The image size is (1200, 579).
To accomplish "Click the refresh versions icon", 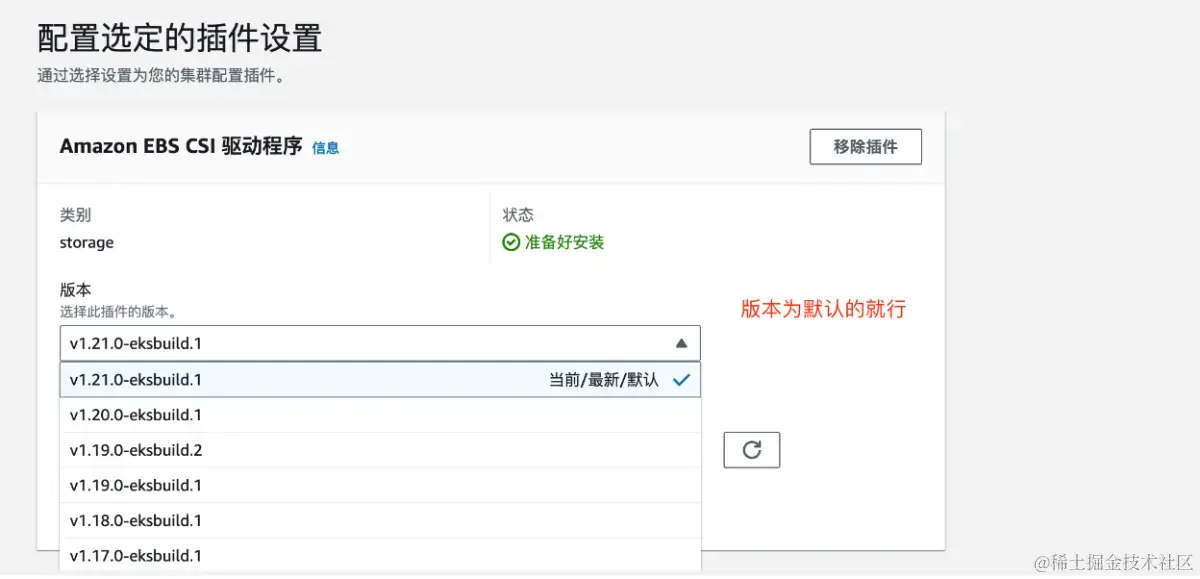I will tap(751, 450).
